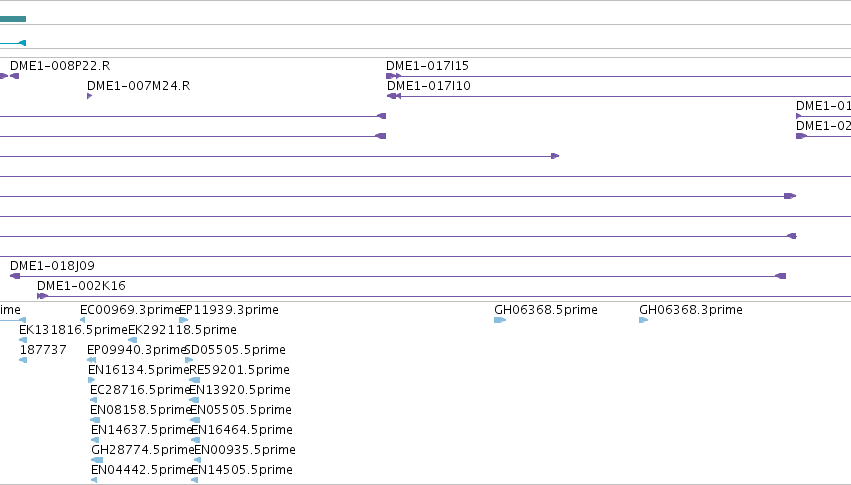
Task: Click the blue arrow beneath EK131816.5prime
Action: pyautogui.click(x=23, y=340)
